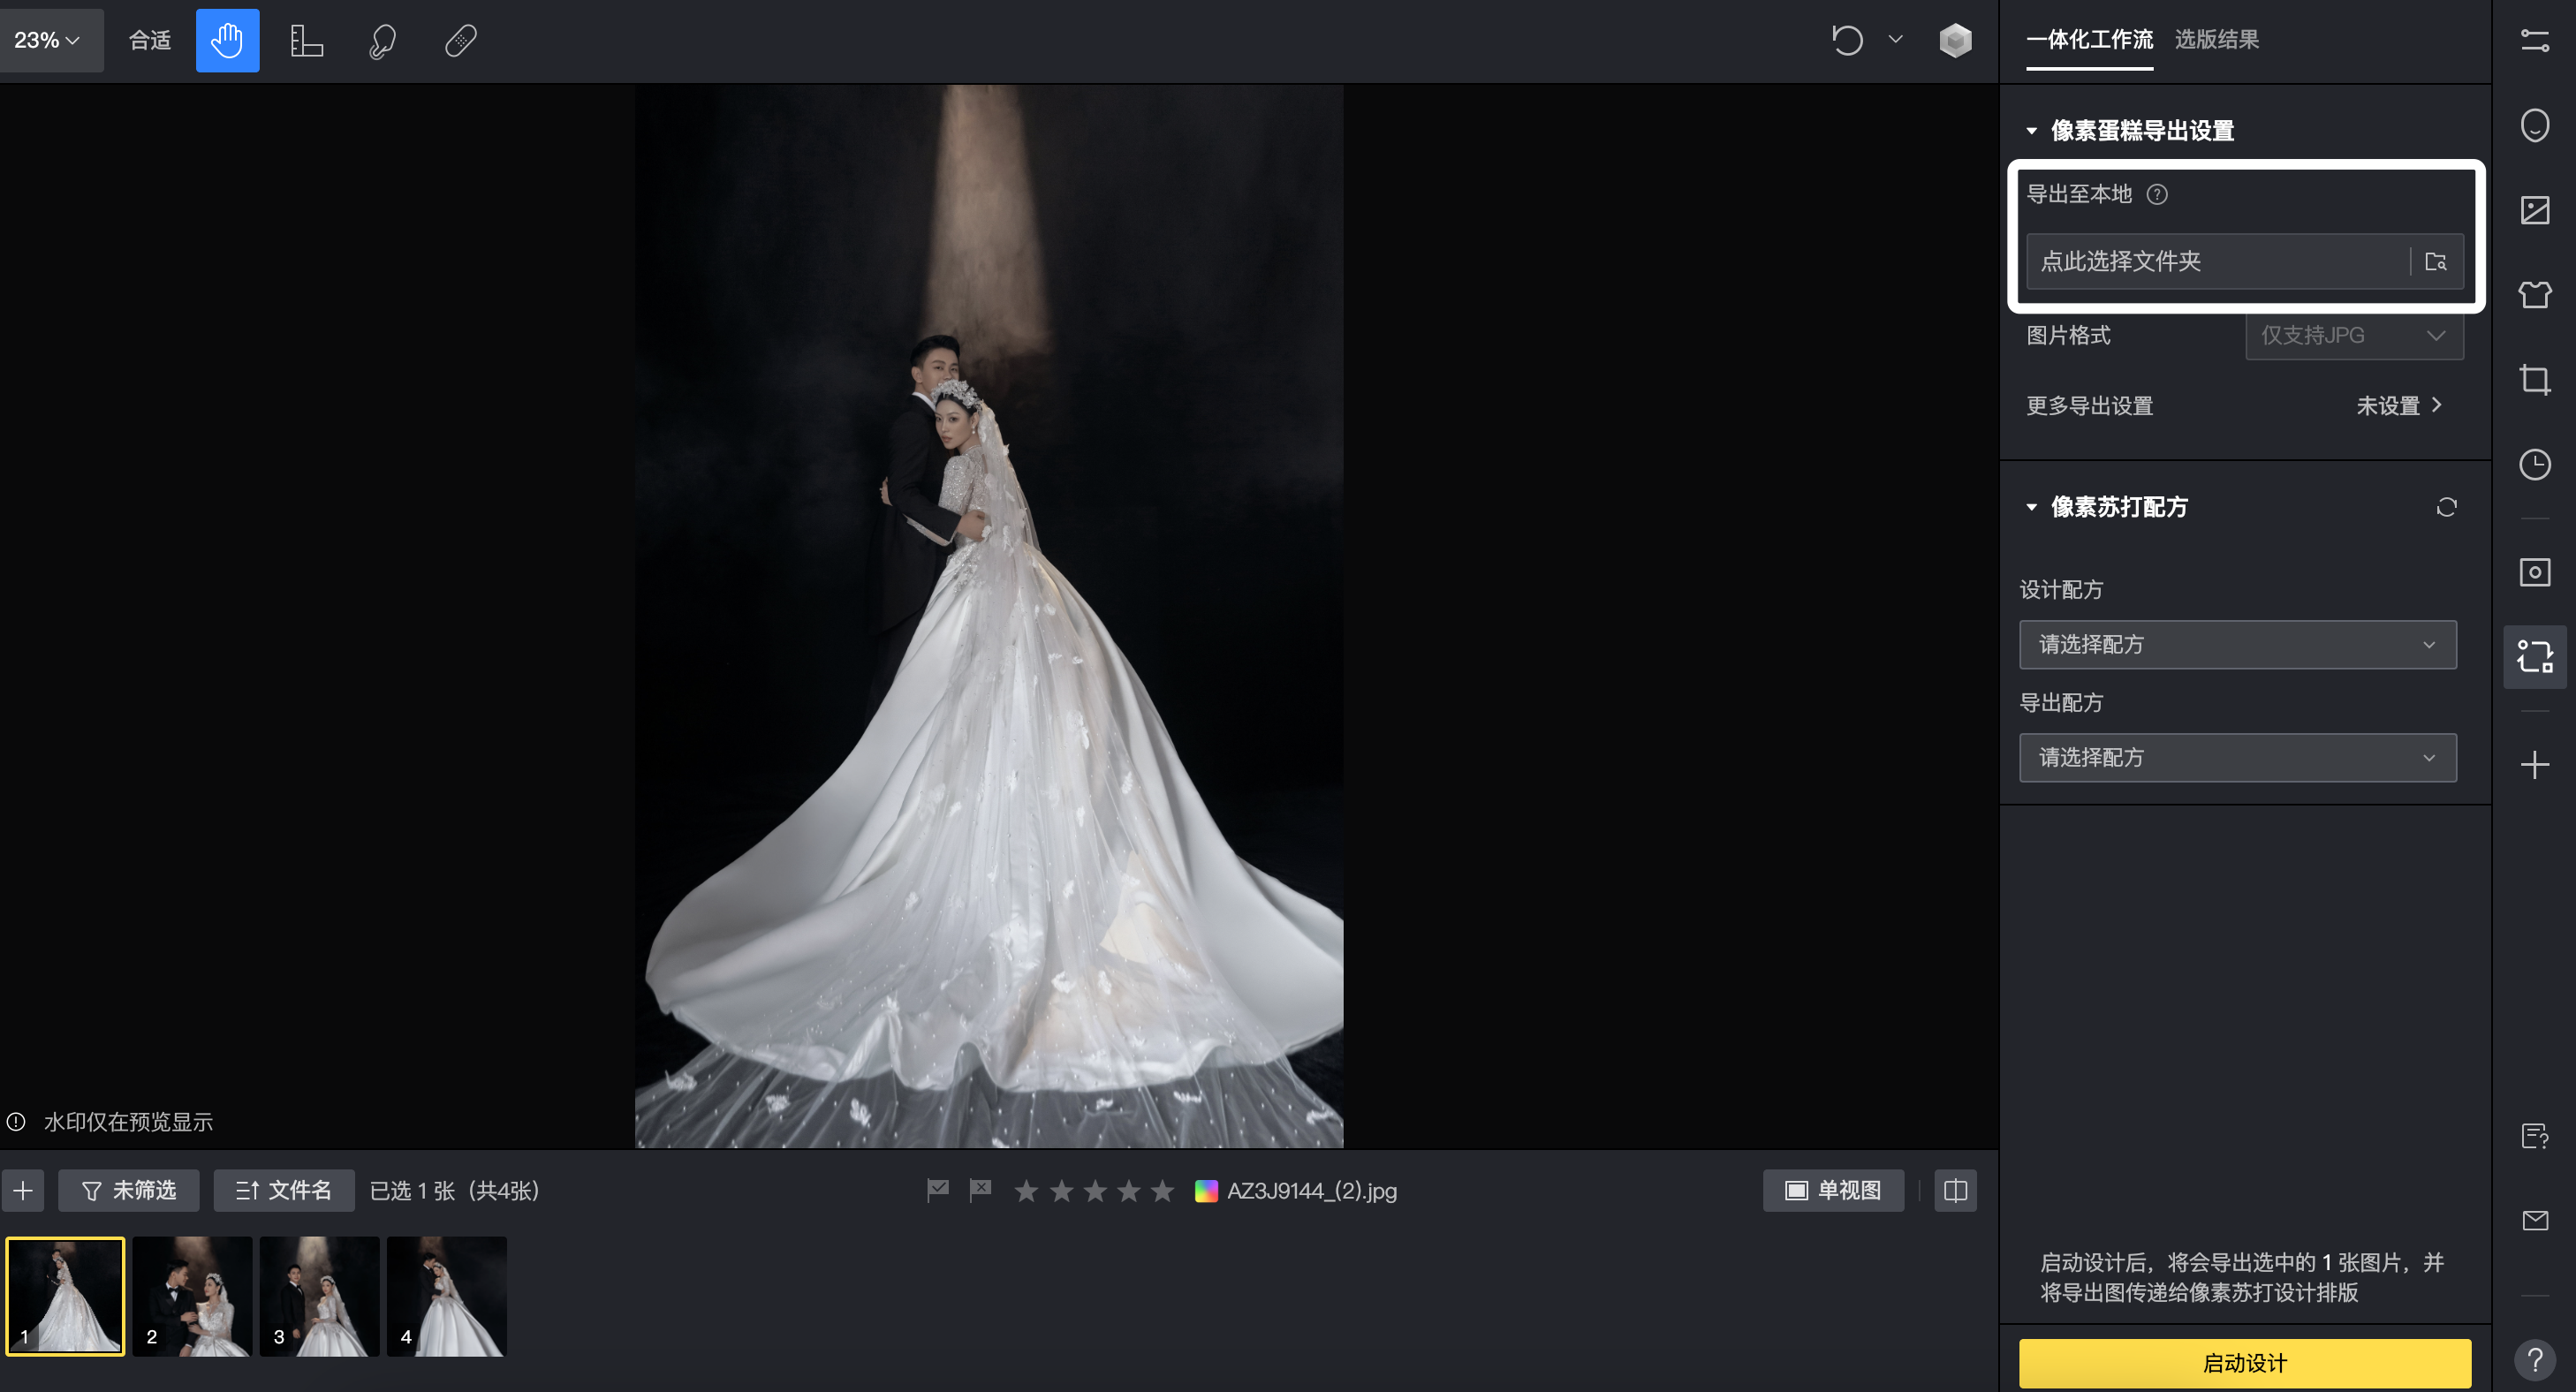
Task: Open the 设计配方 dropdown
Action: coord(2237,644)
